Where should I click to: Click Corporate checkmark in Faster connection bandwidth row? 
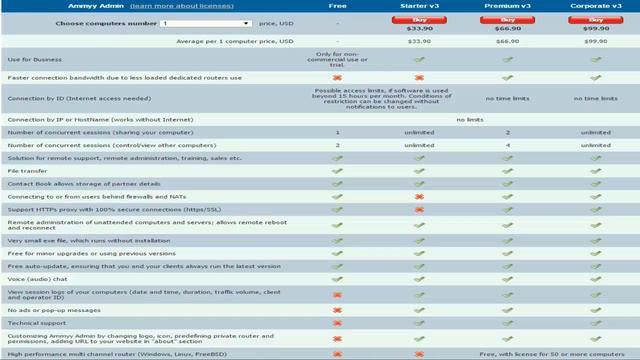596,78
